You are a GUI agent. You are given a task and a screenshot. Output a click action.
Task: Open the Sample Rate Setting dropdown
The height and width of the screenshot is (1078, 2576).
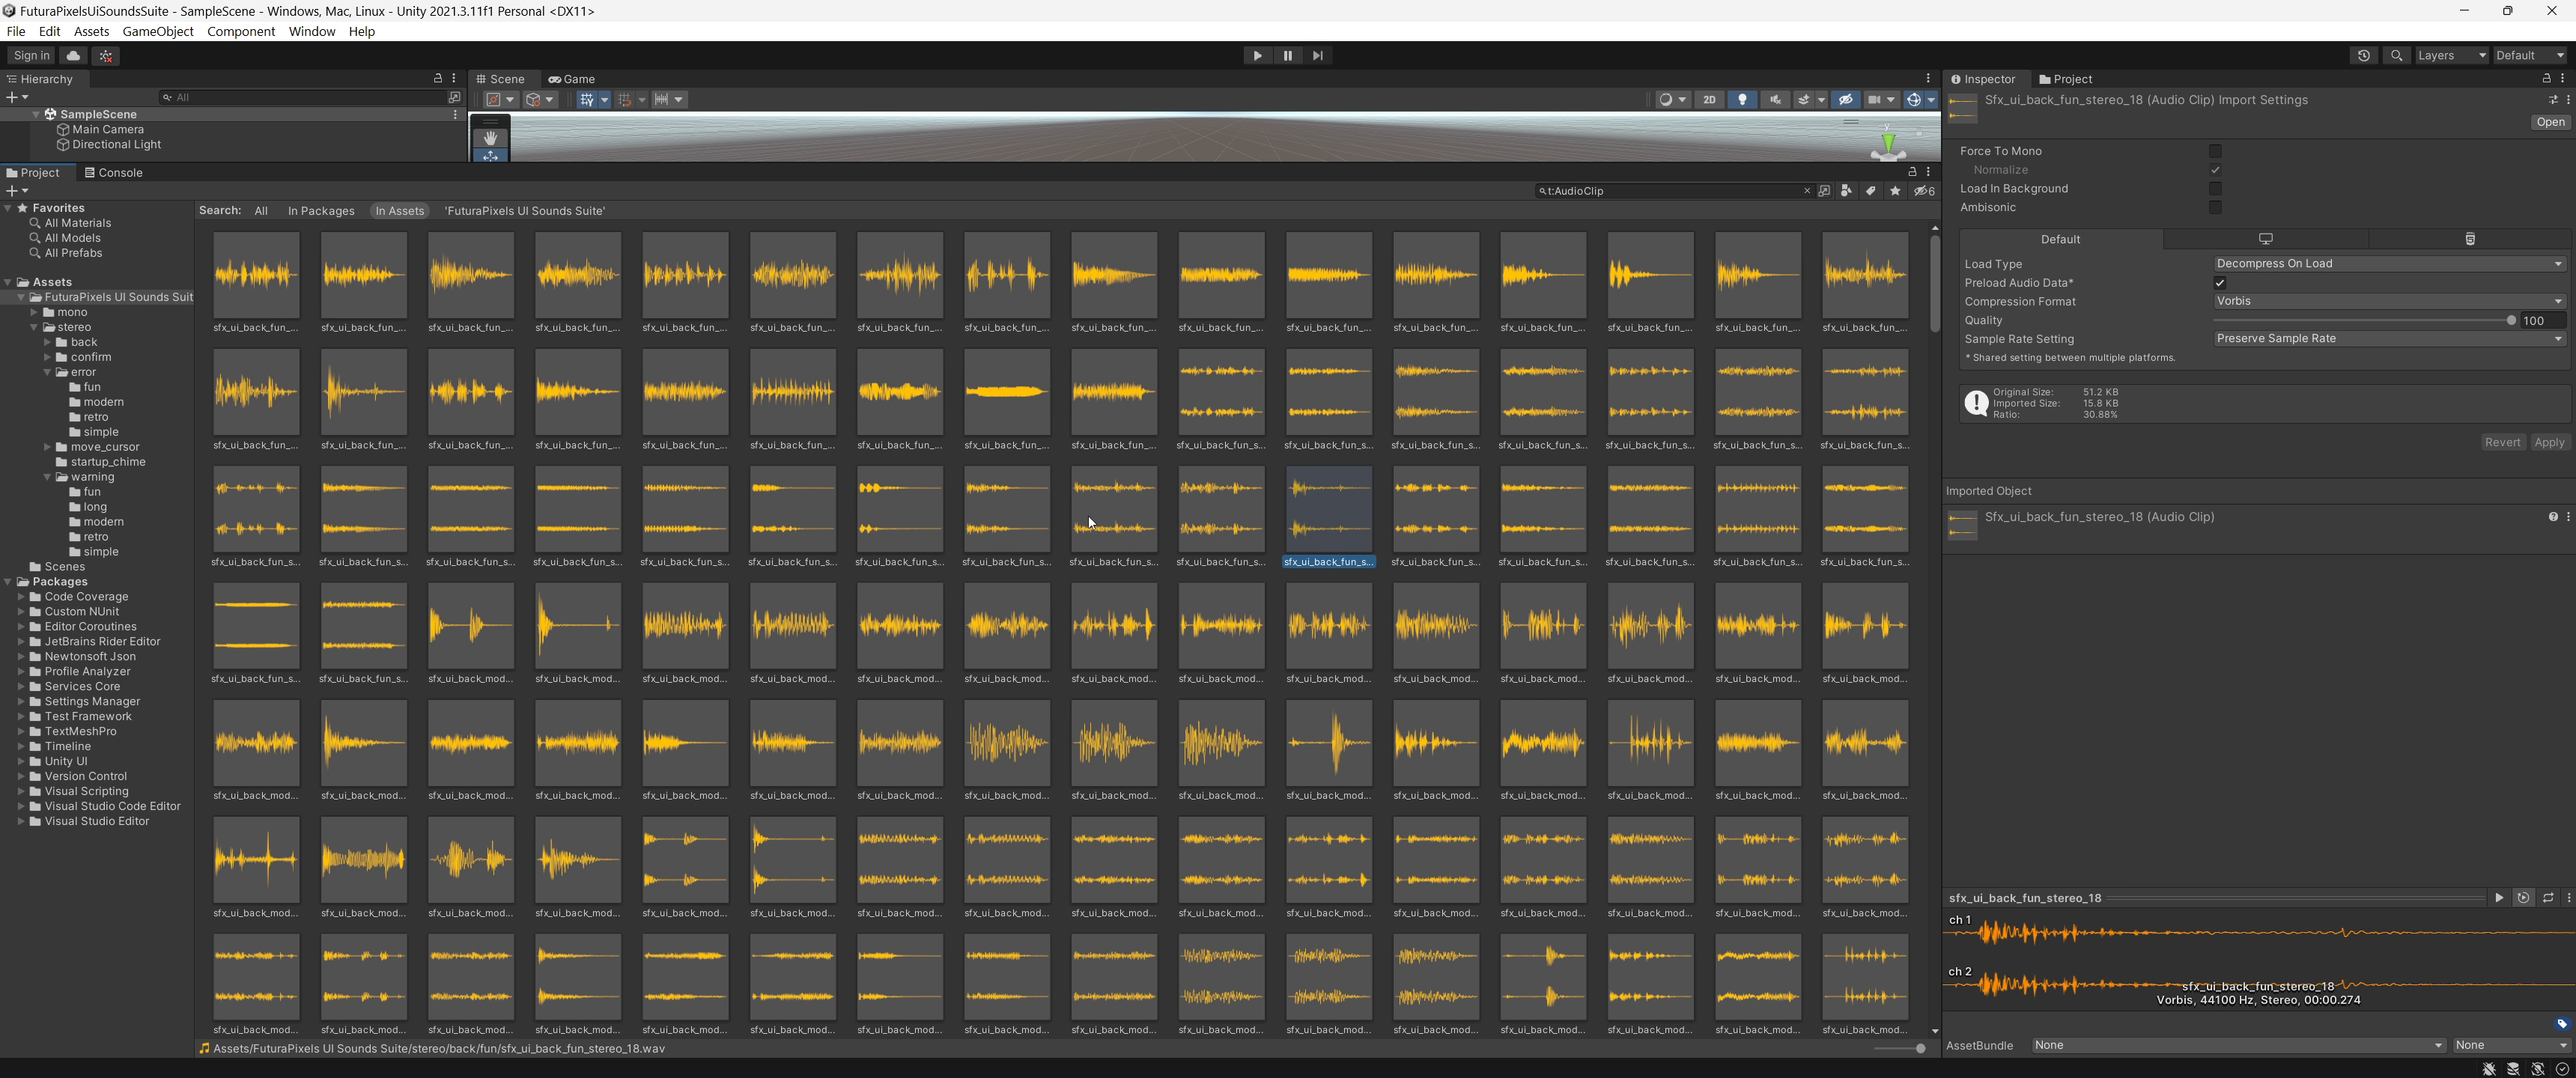2390,339
